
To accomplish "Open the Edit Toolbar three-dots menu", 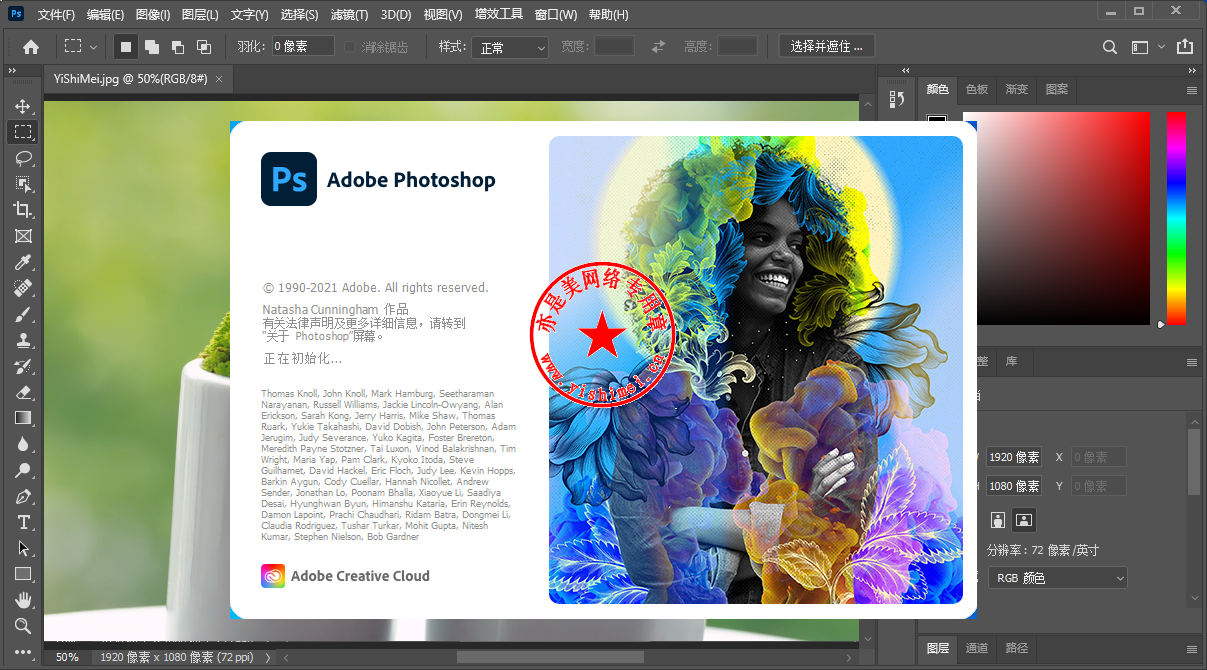I will [23, 651].
